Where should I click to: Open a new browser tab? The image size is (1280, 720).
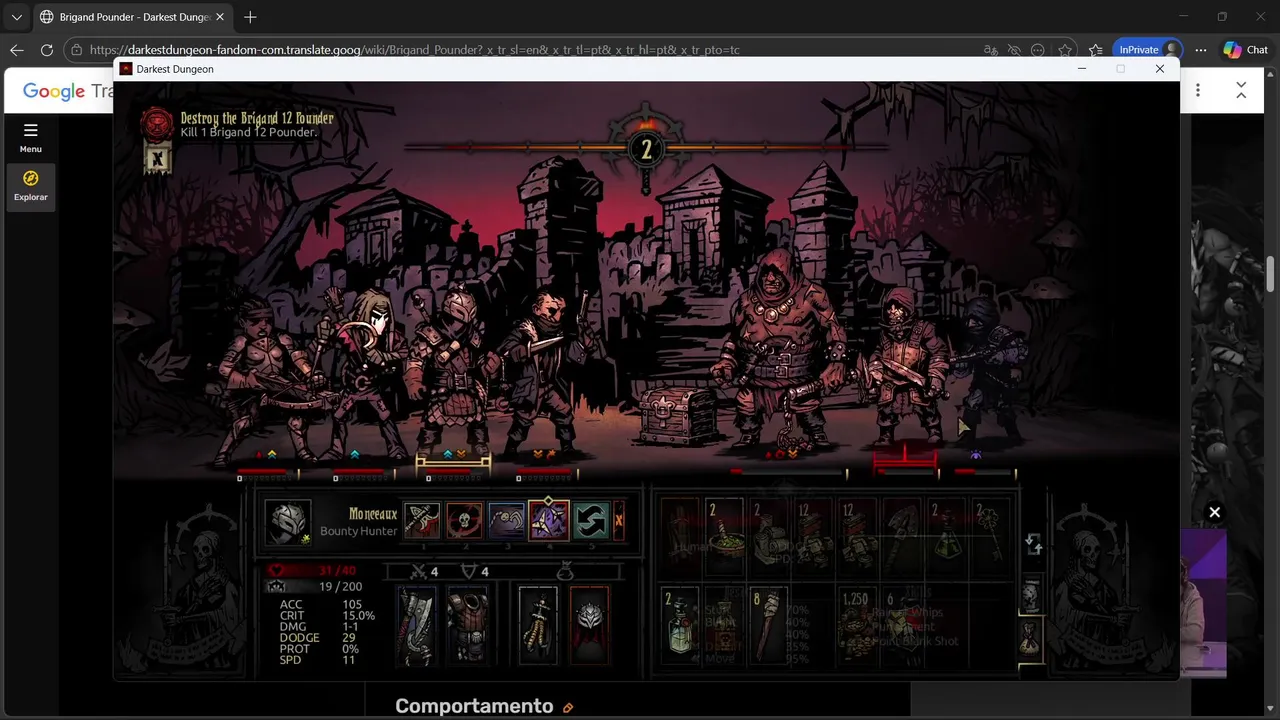[x=250, y=17]
